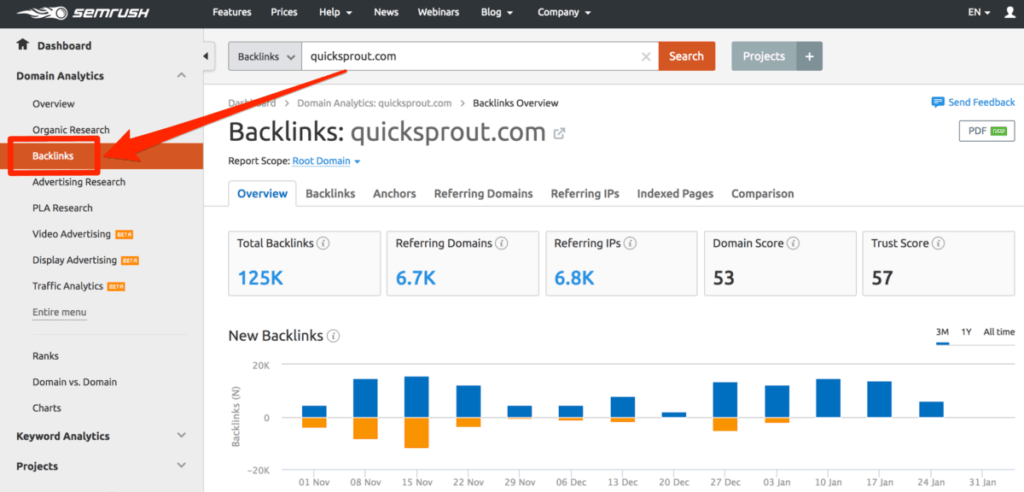Image resolution: width=1024 pixels, height=492 pixels.
Task: Open the Help dropdown menu
Action: (336, 12)
